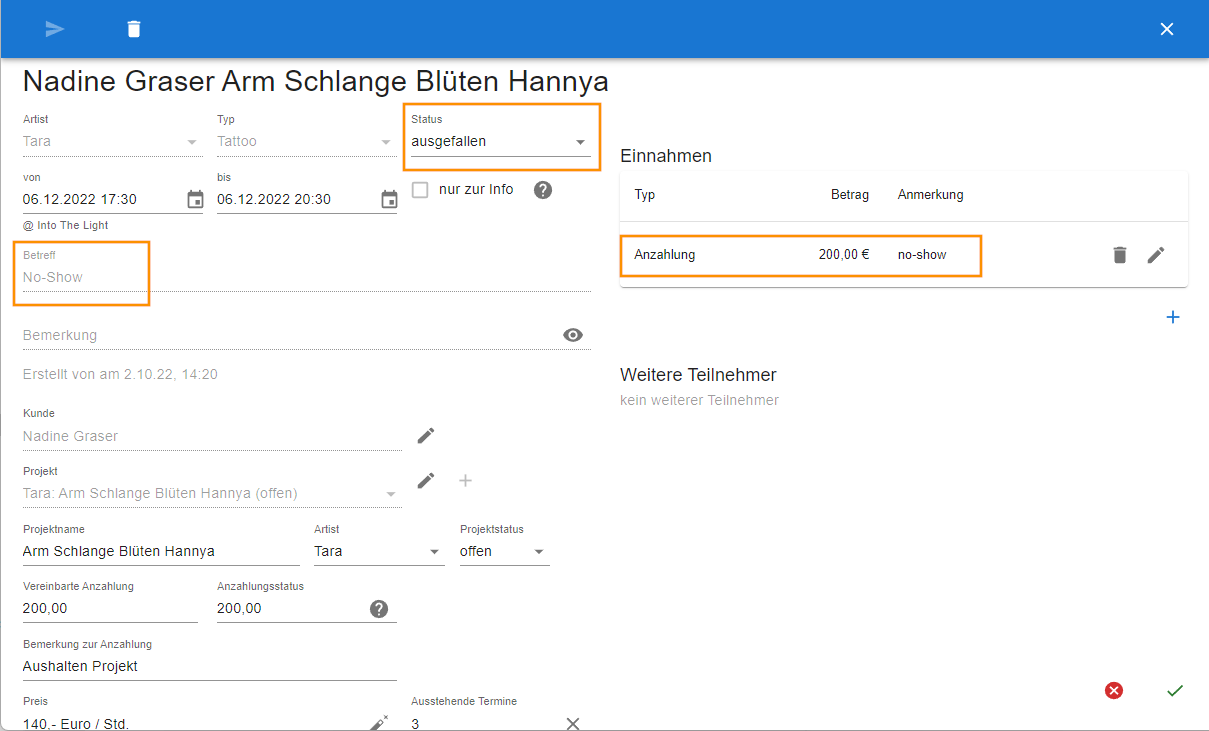
Task: Add a new project plus icon
Action: 465,481
